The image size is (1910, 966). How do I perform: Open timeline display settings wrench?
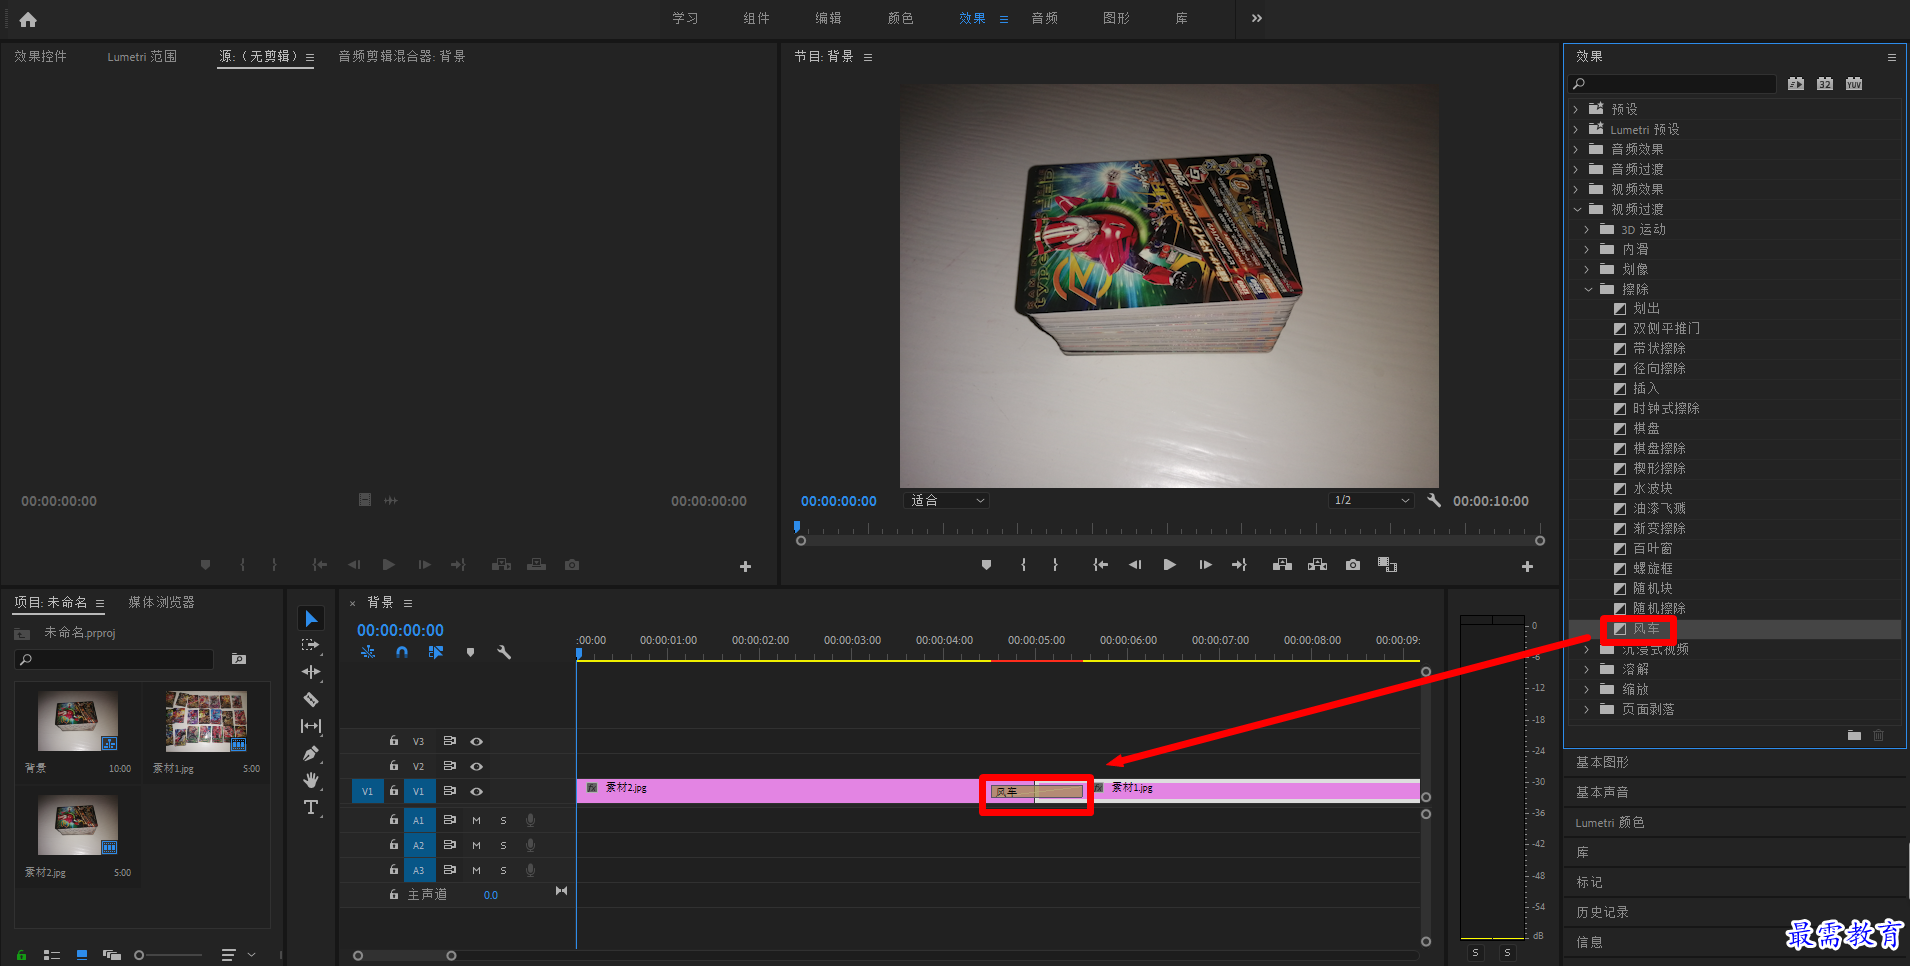point(504,652)
